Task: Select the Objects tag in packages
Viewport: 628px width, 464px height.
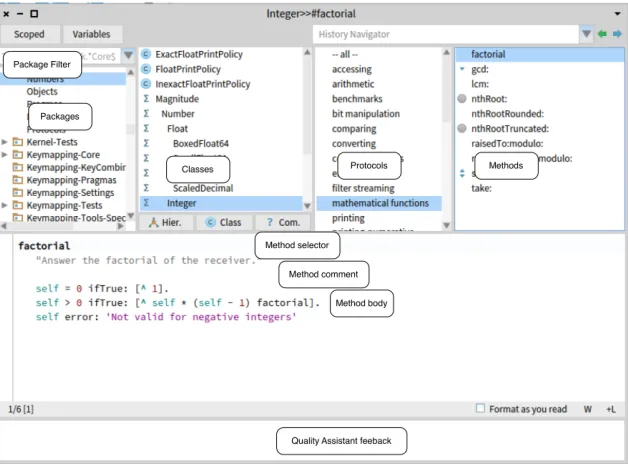Action: tap(42, 91)
